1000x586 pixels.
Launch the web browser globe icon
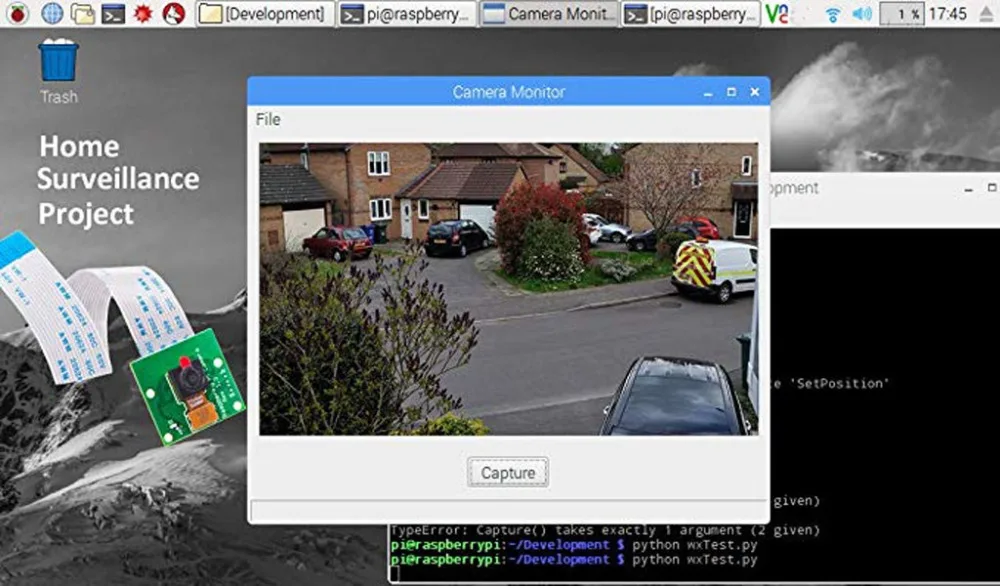pyautogui.click(x=52, y=13)
